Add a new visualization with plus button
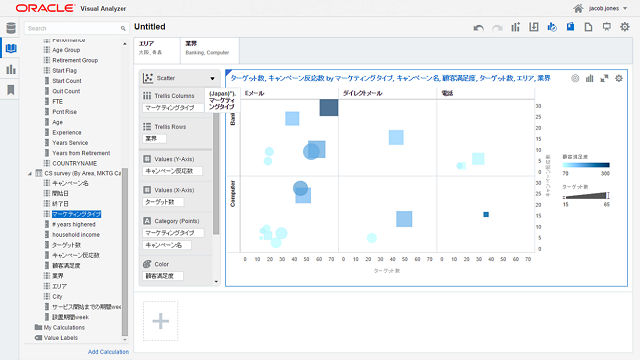 coord(160,321)
